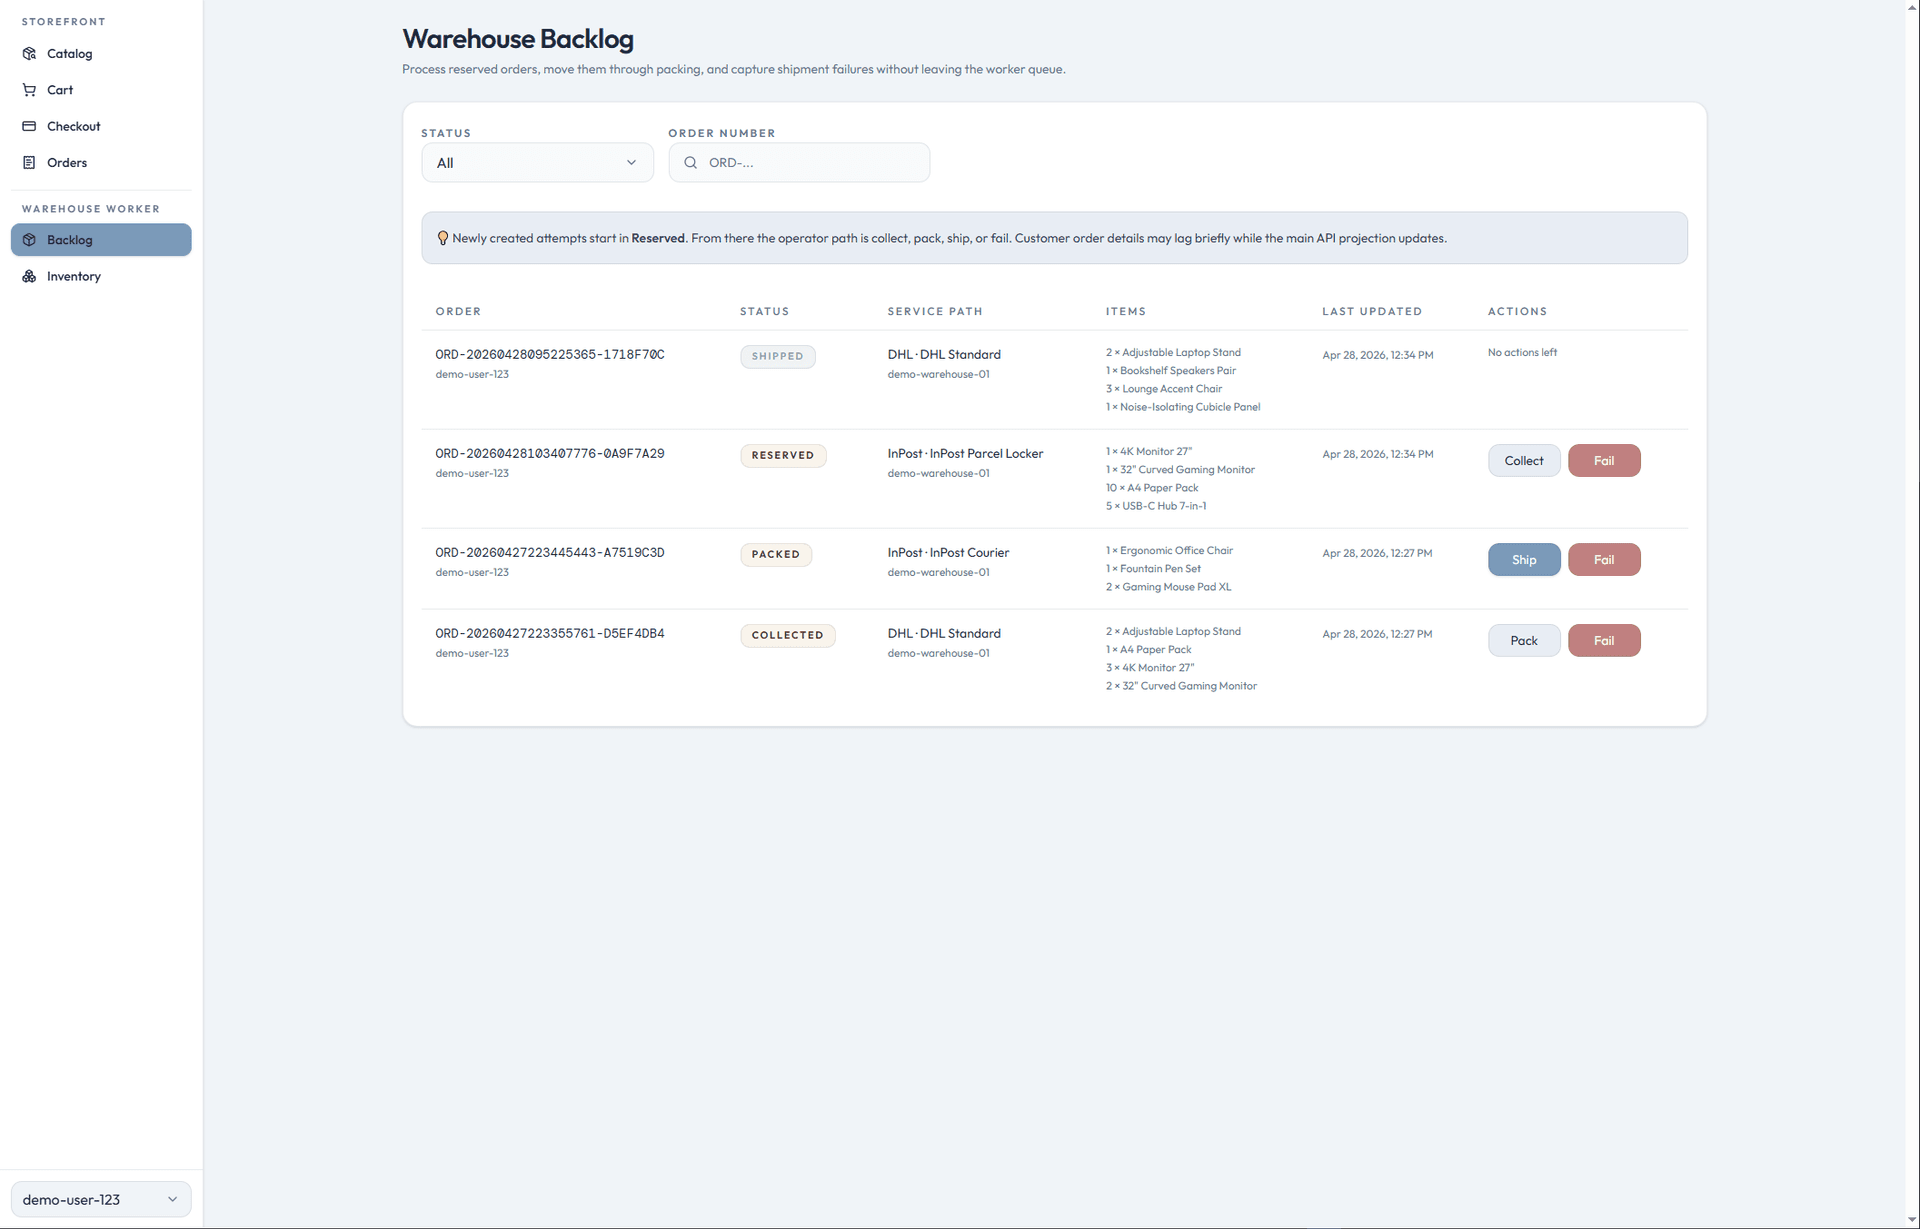
Task: Select the Orders document icon
Action: click(29, 162)
